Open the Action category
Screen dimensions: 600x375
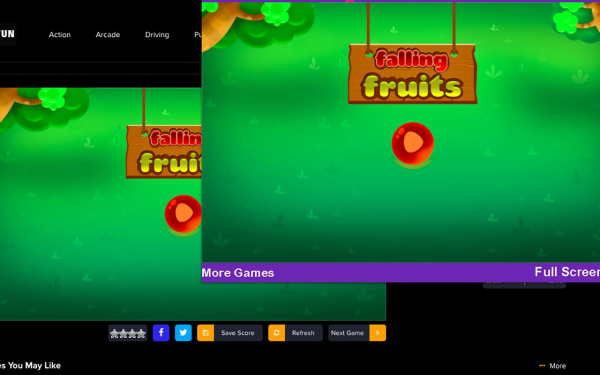(60, 35)
